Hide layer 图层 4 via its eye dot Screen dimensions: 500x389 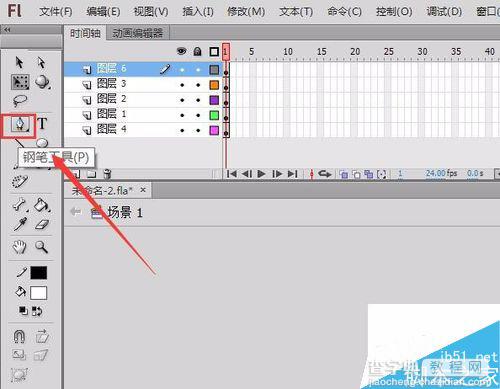point(182,130)
